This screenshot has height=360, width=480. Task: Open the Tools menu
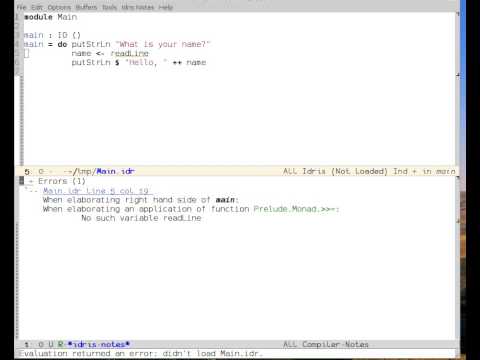[109, 7]
